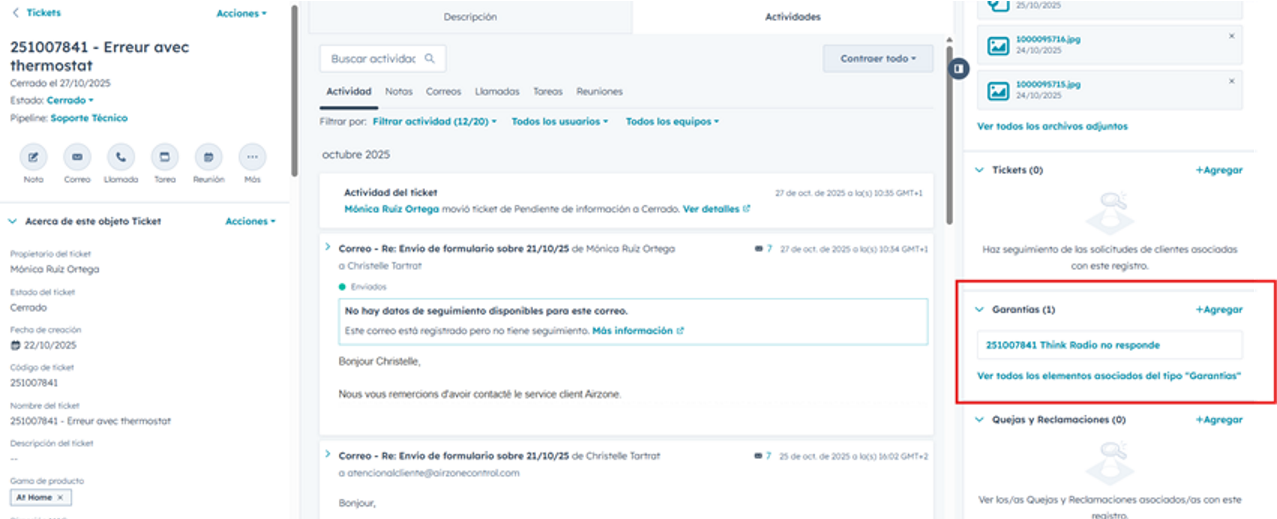
Task: Collapse the side panel handle icon
Action: tap(958, 68)
